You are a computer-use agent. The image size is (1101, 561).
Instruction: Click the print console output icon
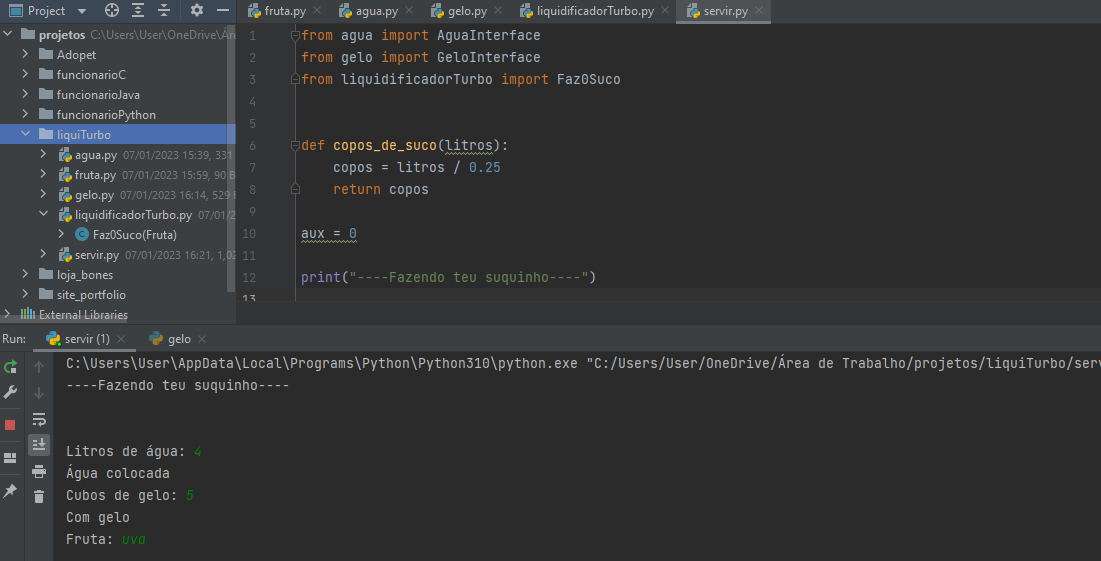click(39, 471)
